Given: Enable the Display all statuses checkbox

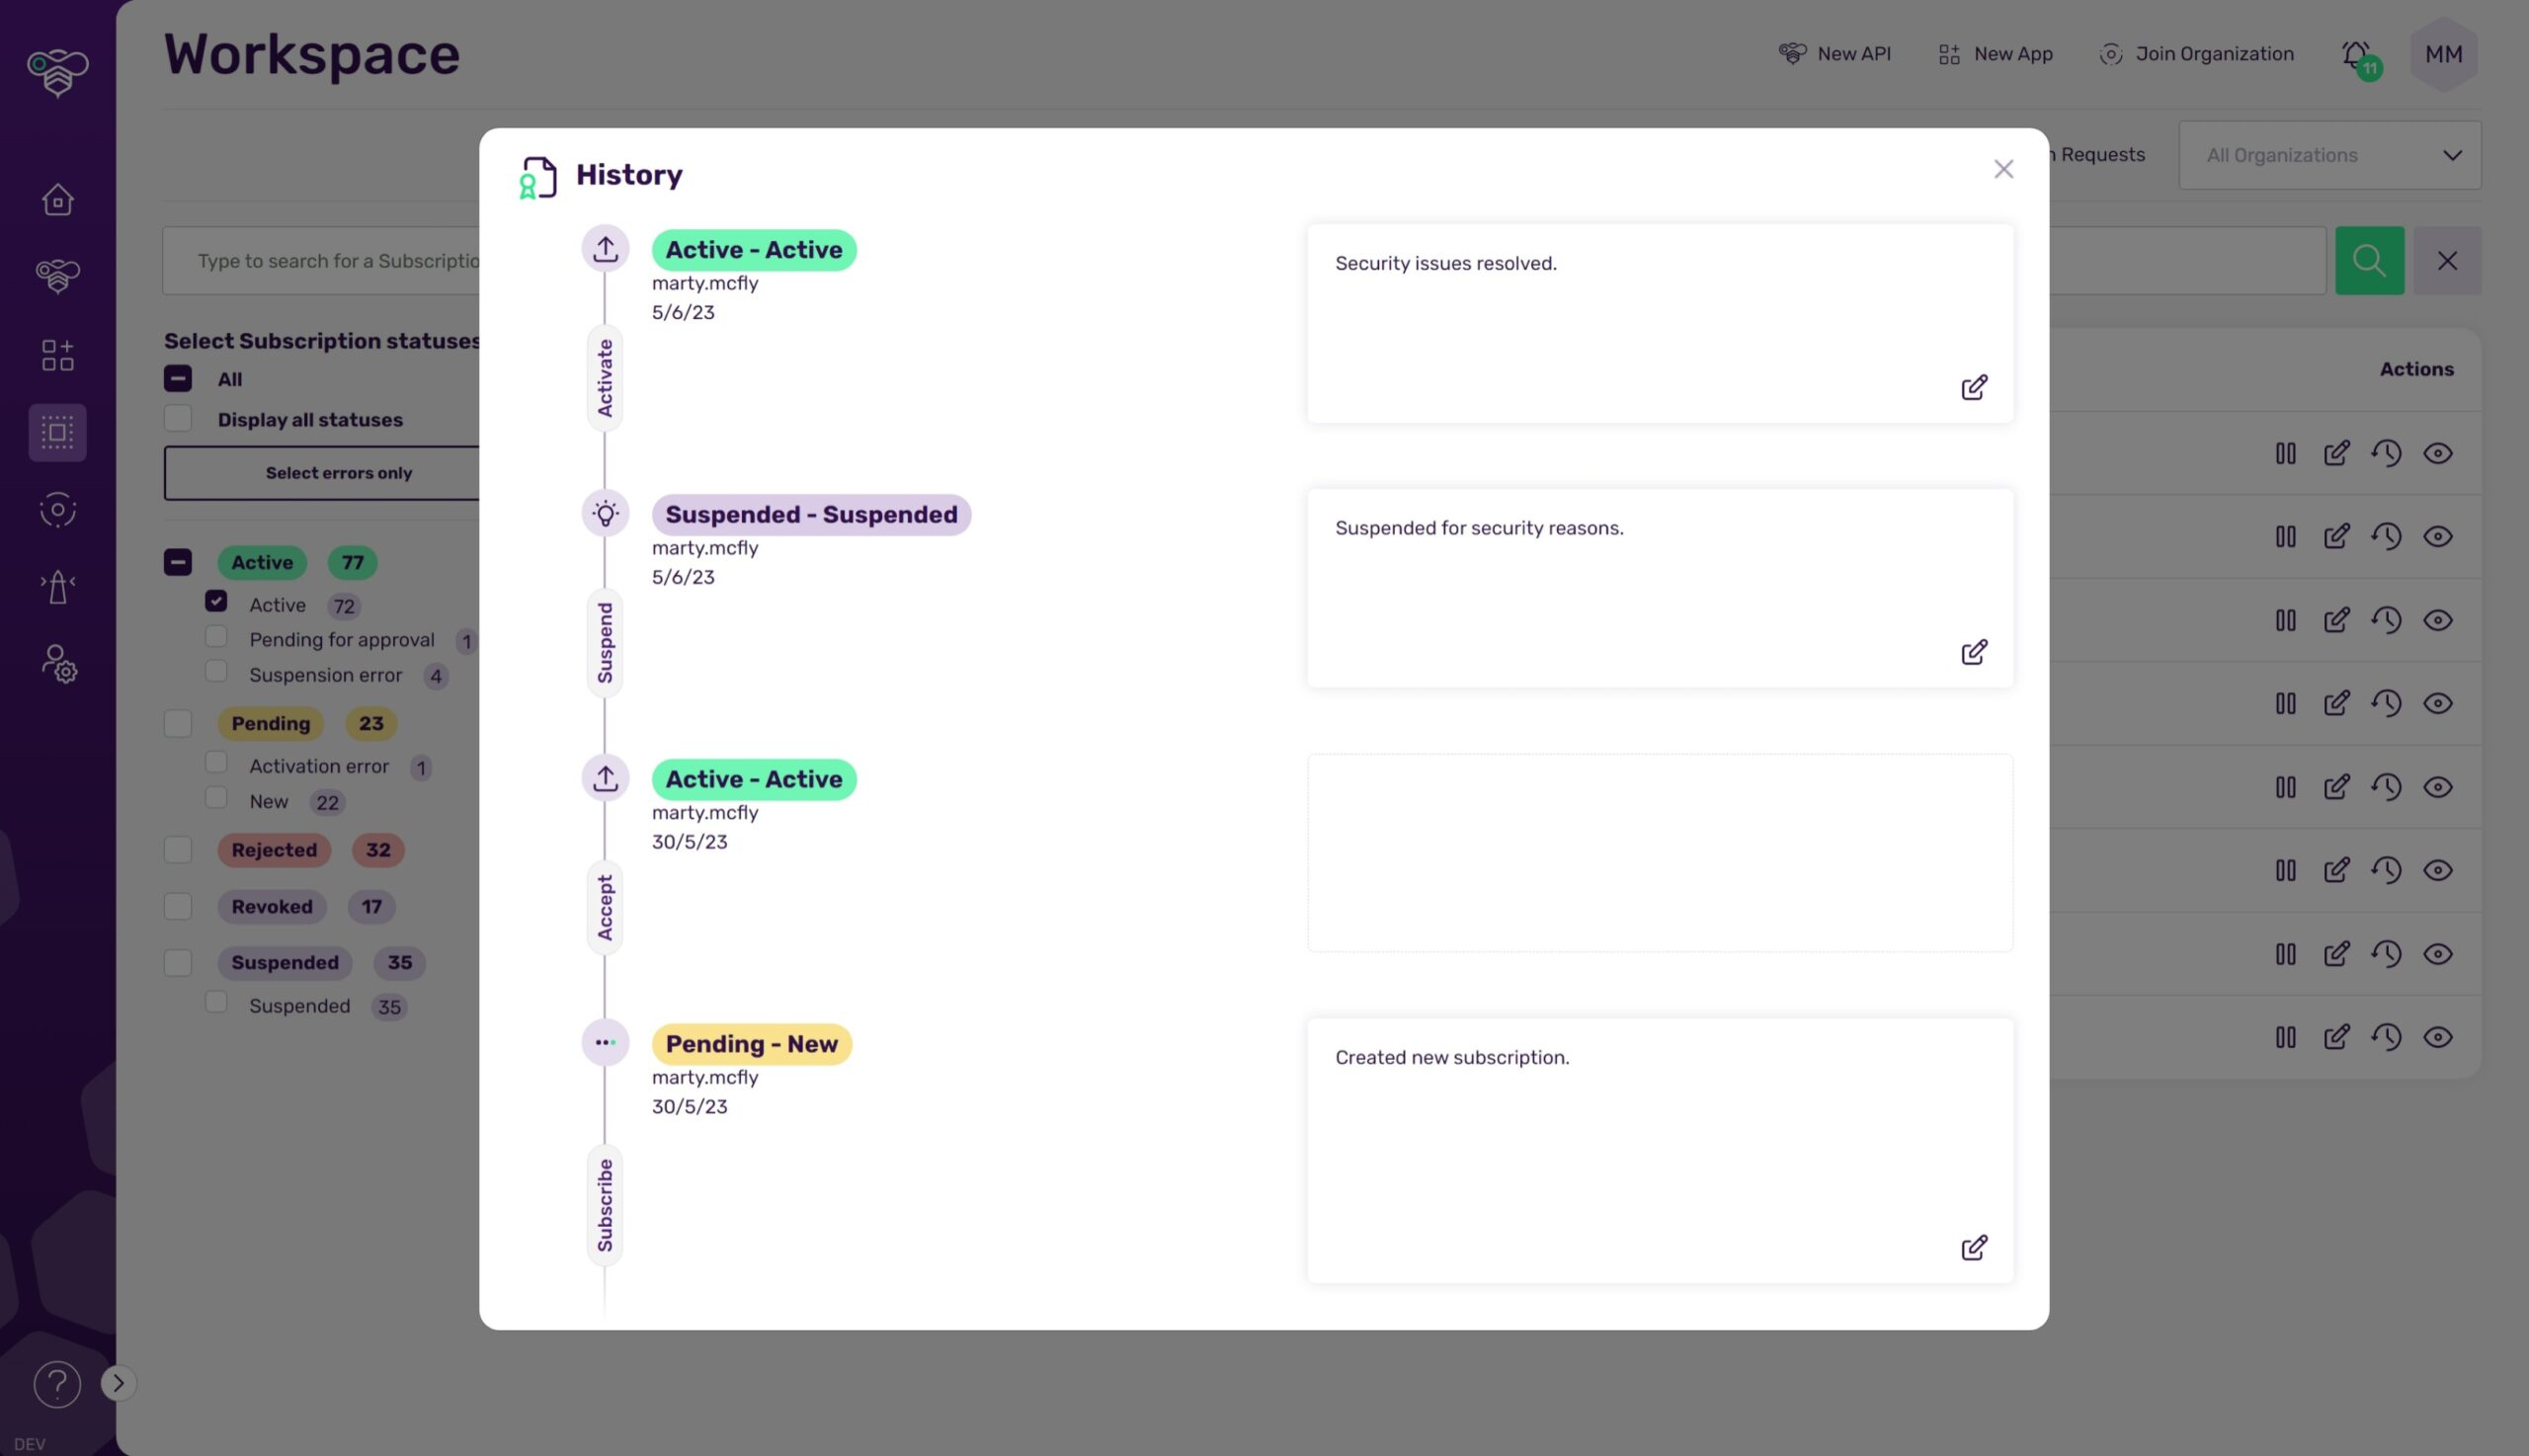Looking at the screenshot, I should (x=178, y=419).
